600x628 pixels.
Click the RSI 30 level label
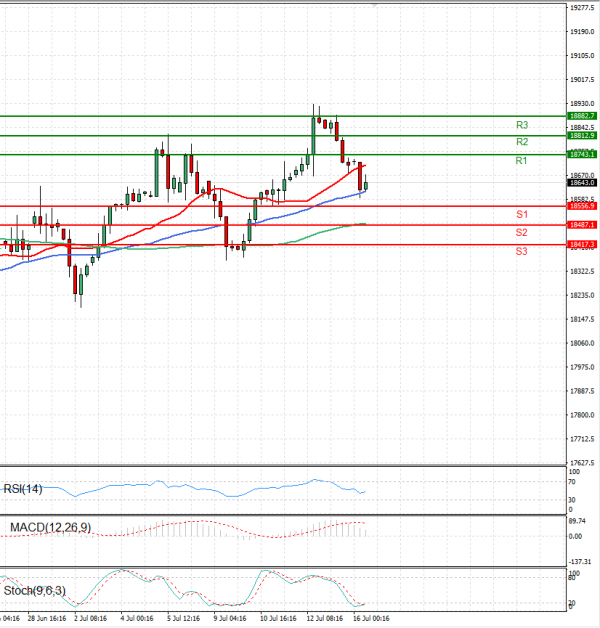tap(572, 500)
